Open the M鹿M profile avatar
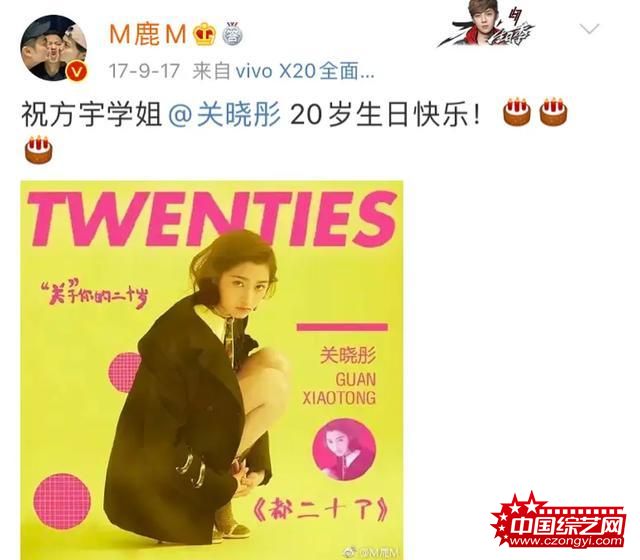The height and width of the screenshot is (560, 640). [54, 48]
